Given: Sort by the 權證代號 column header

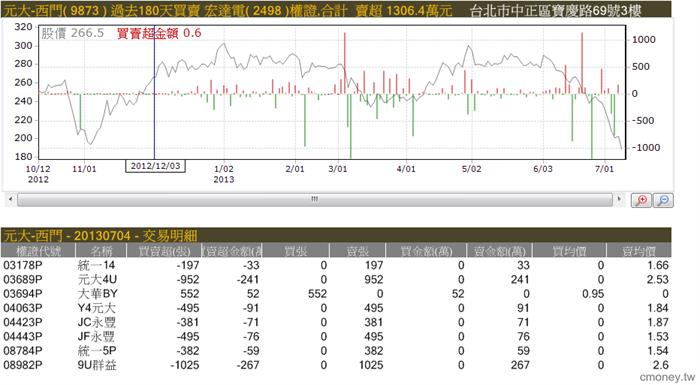Looking at the screenshot, I should point(38,251).
